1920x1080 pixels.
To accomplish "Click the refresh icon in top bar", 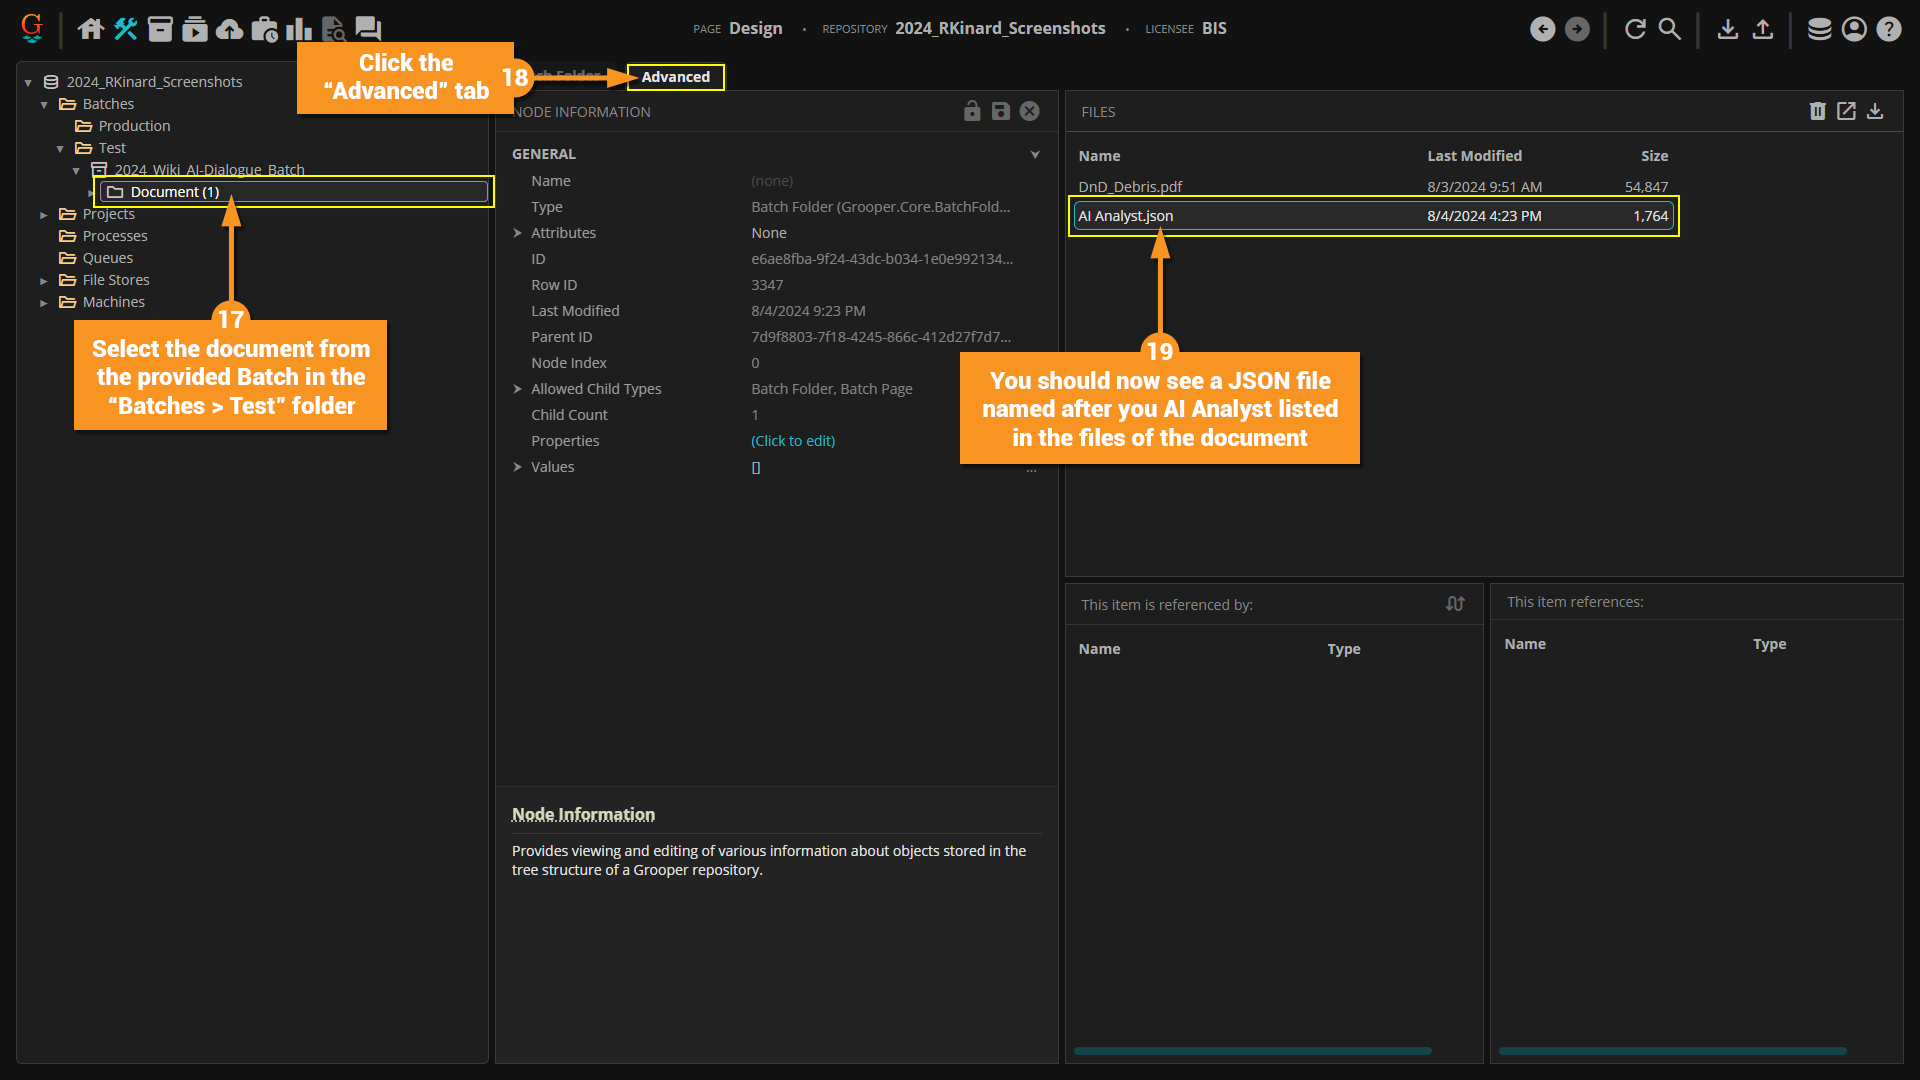I will (1635, 29).
